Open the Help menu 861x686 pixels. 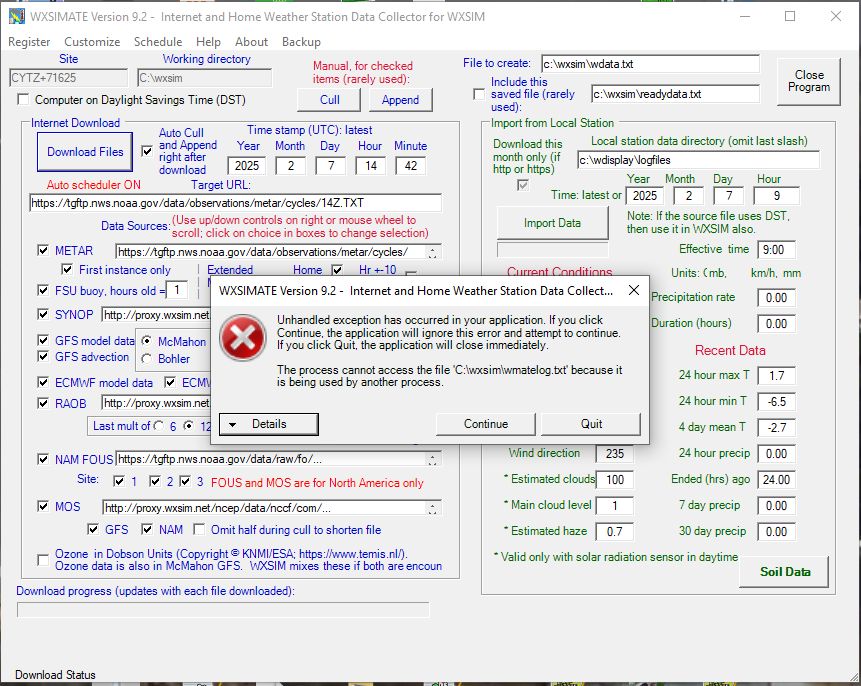click(208, 42)
